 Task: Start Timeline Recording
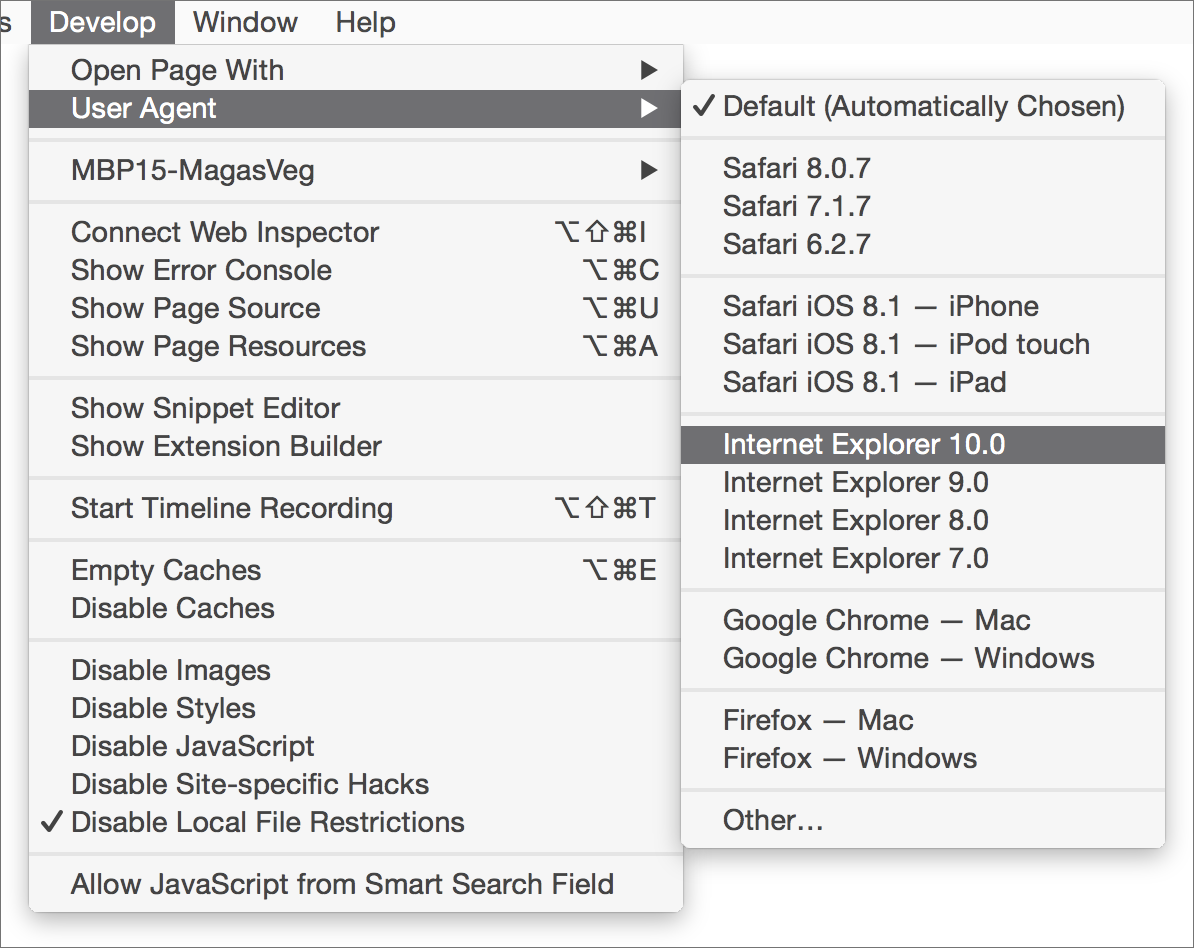click(356, 509)
